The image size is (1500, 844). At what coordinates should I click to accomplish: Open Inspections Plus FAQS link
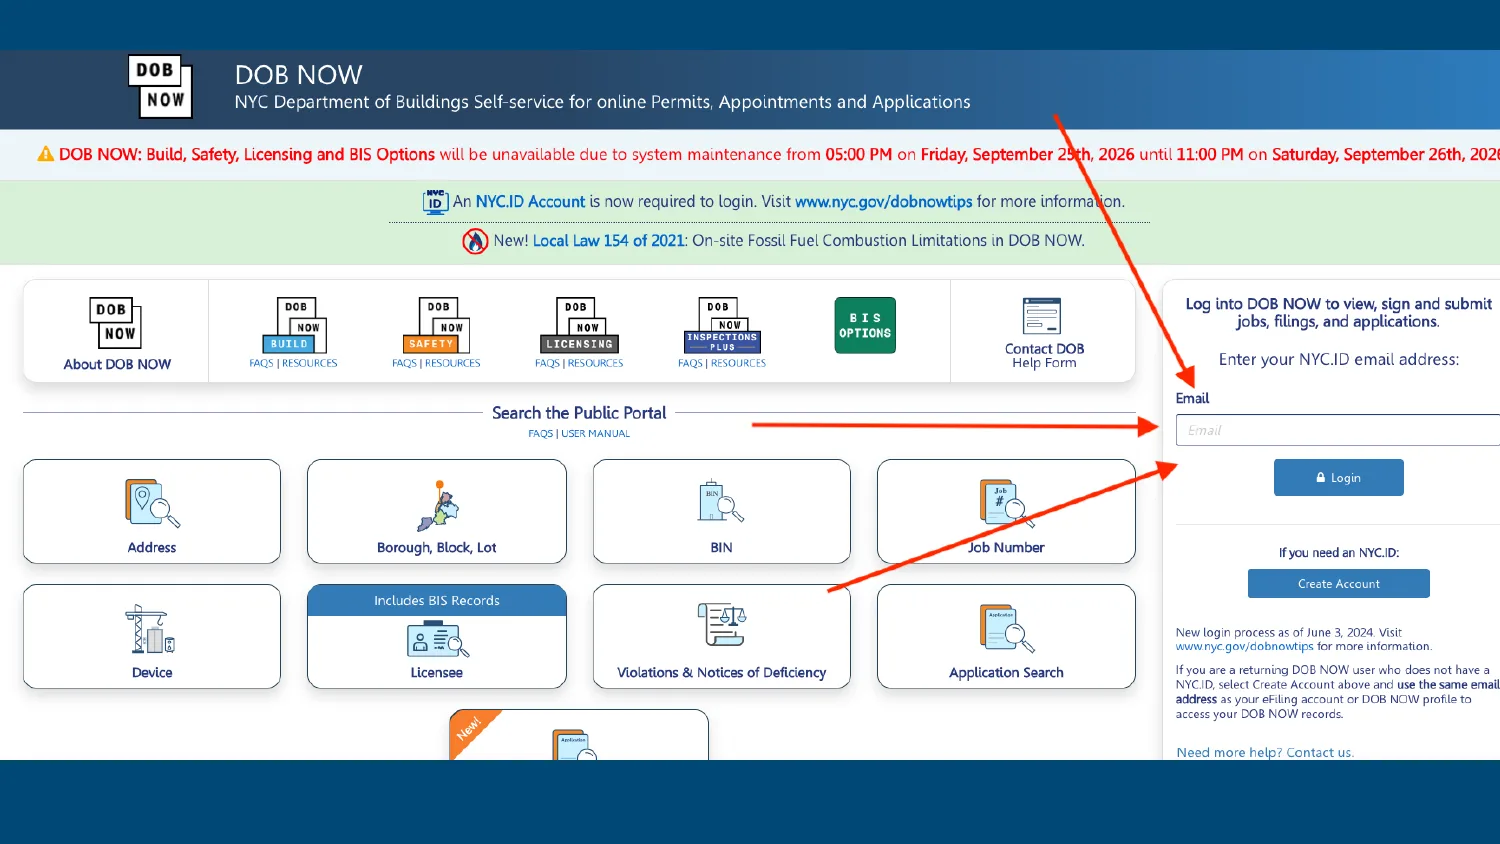(690, 364)
